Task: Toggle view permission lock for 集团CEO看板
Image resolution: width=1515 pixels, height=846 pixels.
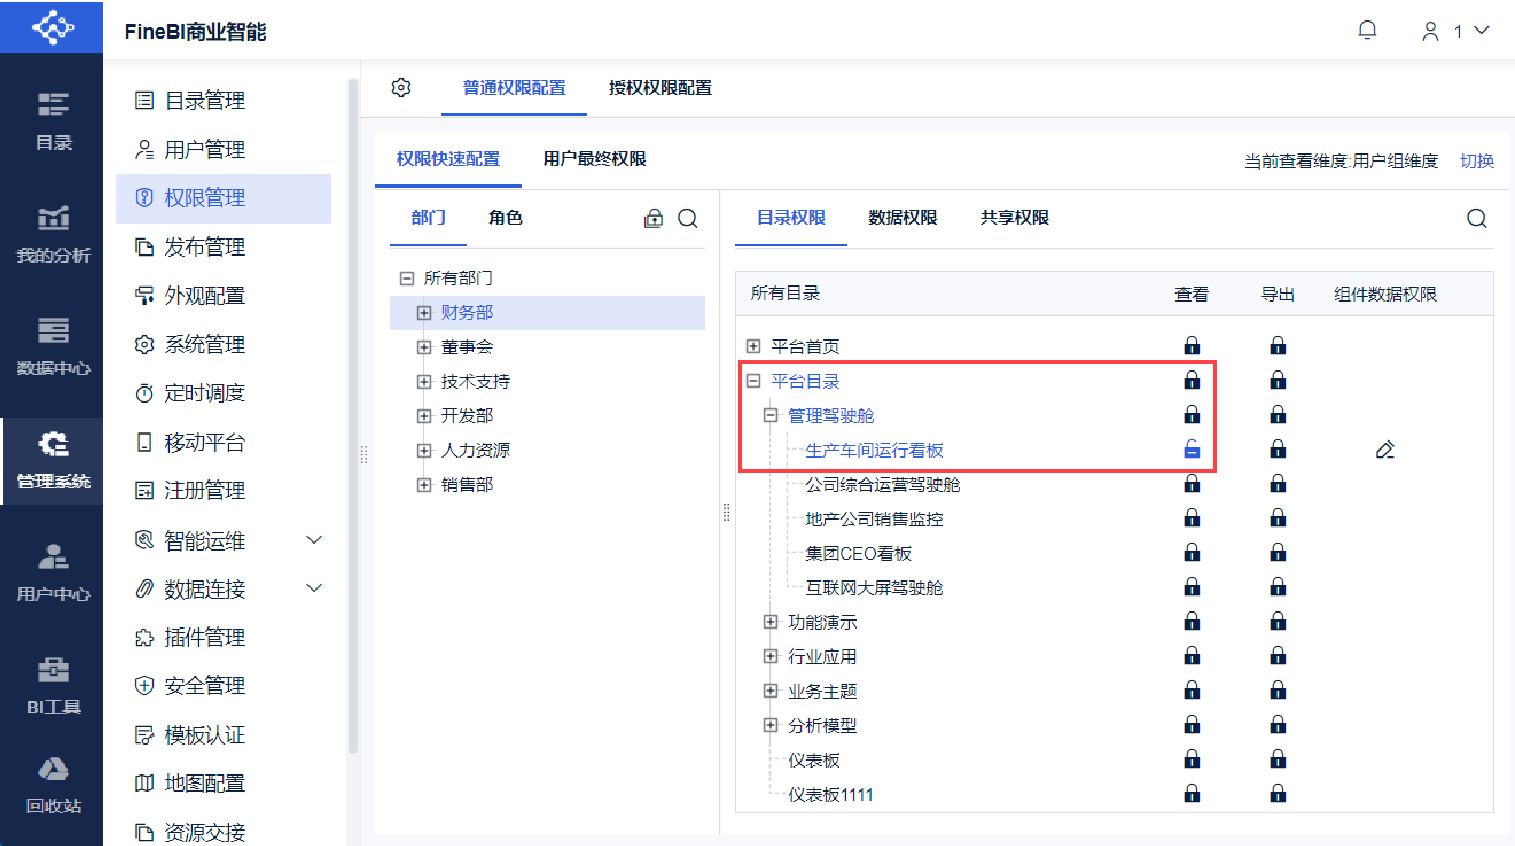Action: [x=1192, y=553]
